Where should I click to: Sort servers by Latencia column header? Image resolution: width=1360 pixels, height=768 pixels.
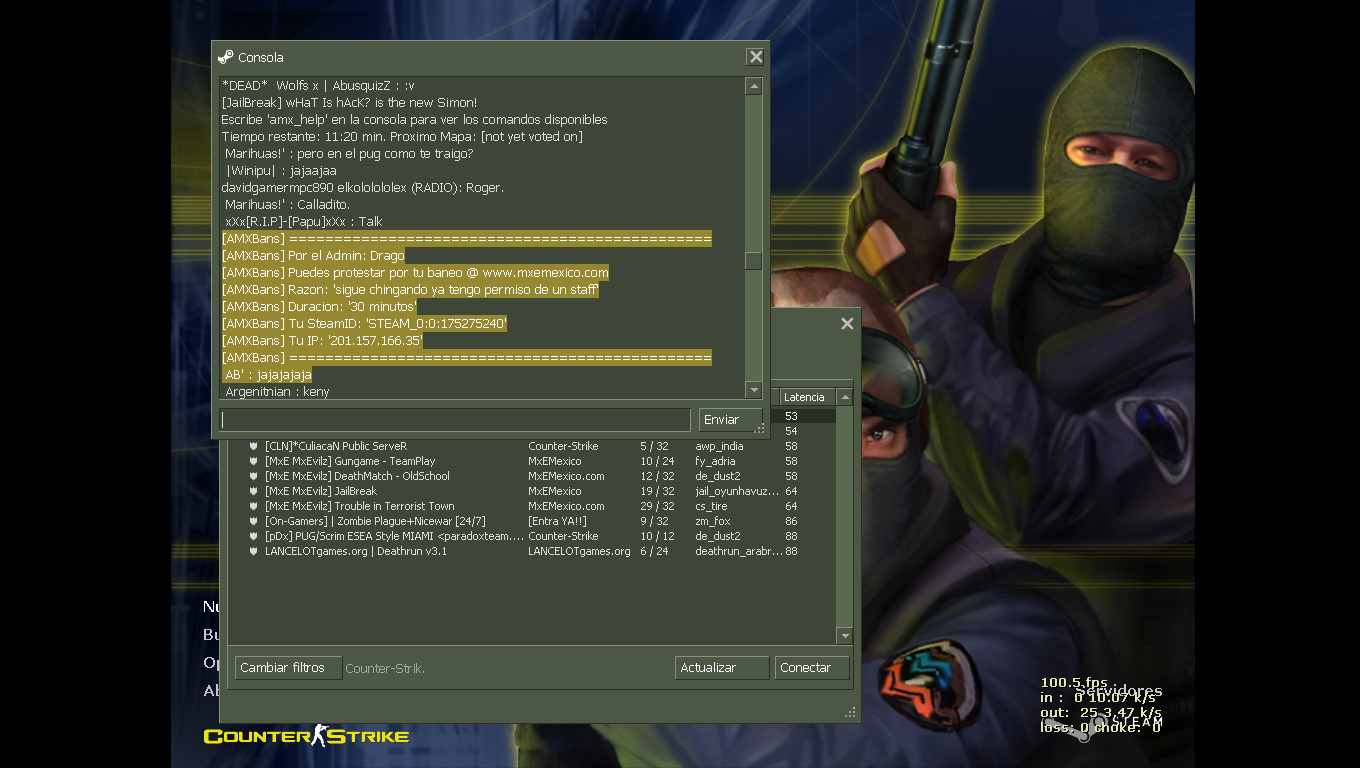(x=807, y=397)
